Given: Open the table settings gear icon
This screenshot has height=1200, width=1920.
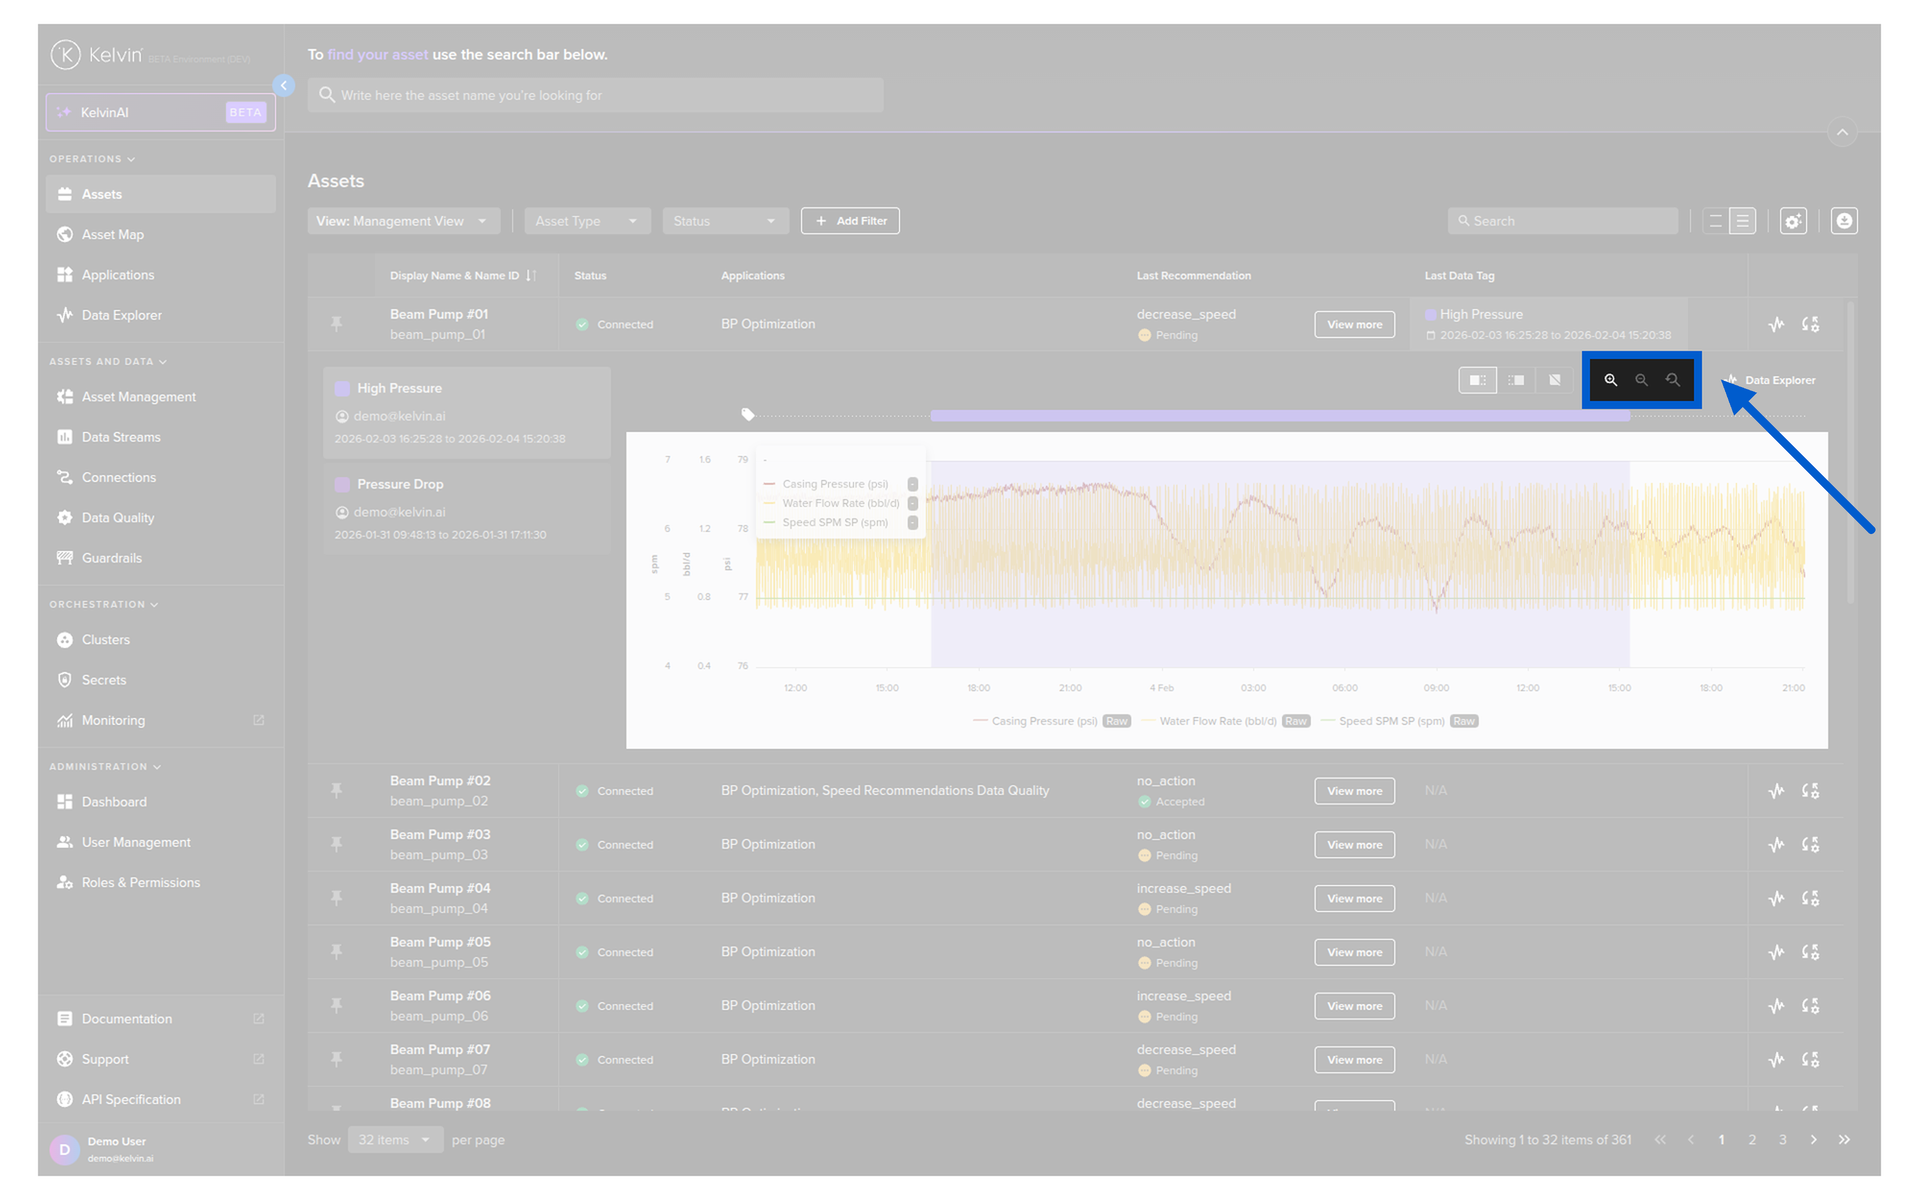Looking at the screenshot, I should pyautogui.click(x=1793, y=221).
